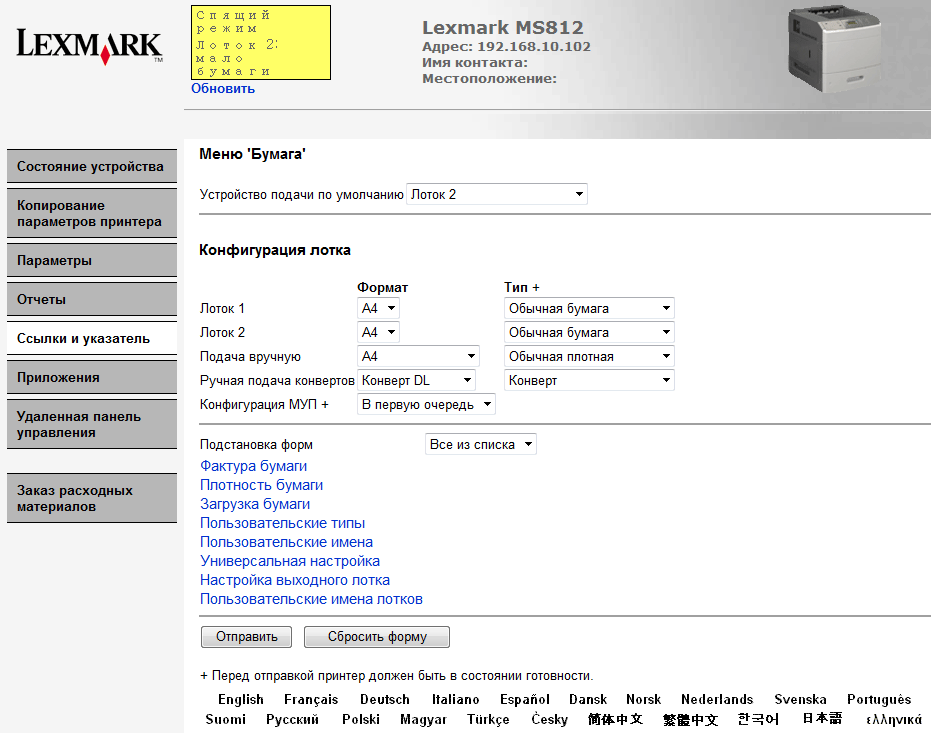
Task: Switch language to Português
Action: point(879,699)
